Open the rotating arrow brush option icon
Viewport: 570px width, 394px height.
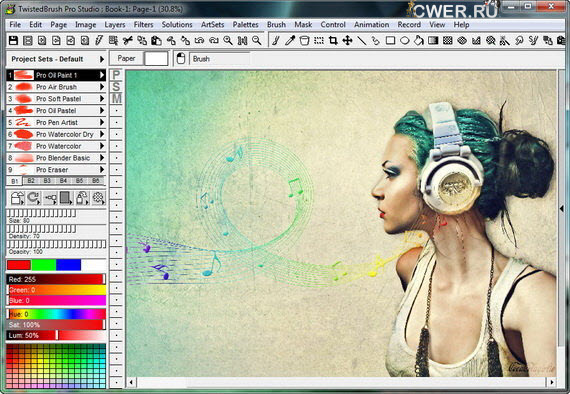point(33,198)
